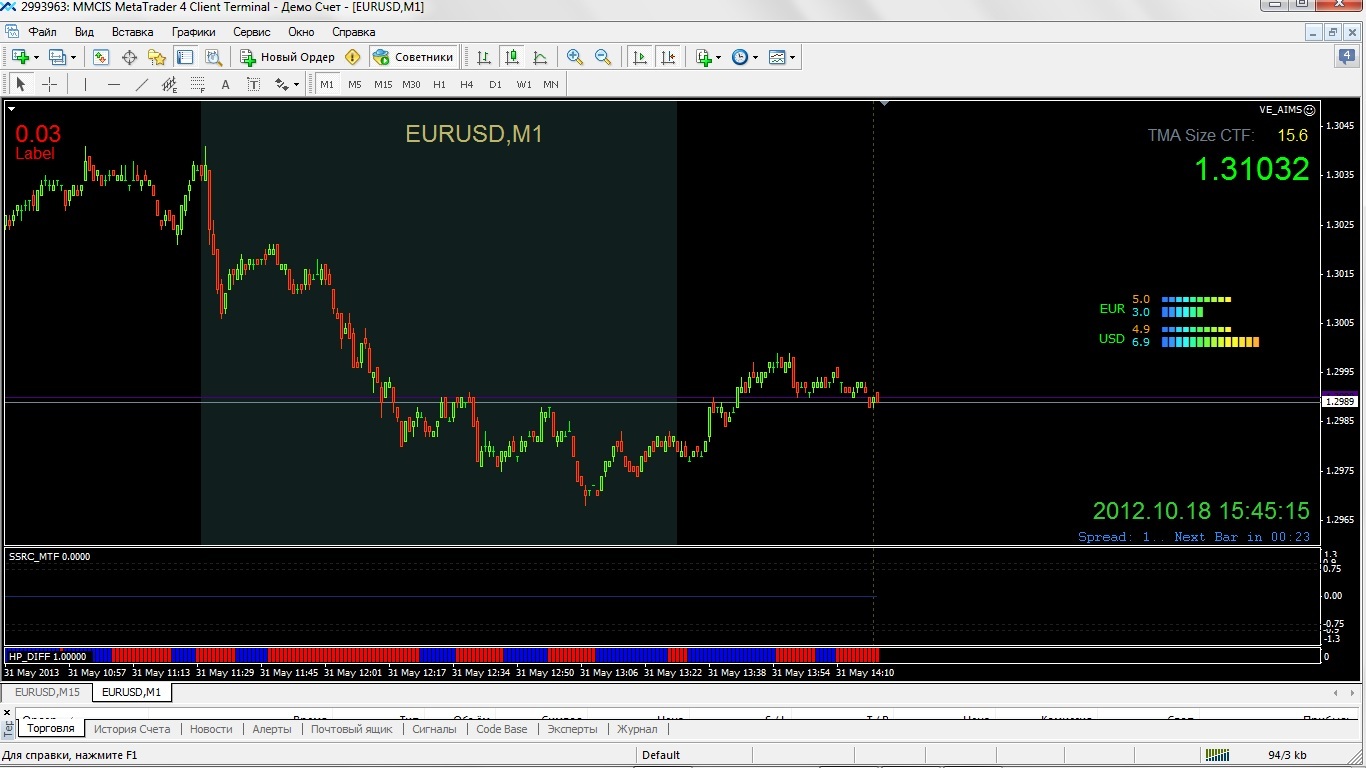Viewport: 1366px width, 768px height.
Task: Open the Журнал terminal tab
Action: [637, 729]
